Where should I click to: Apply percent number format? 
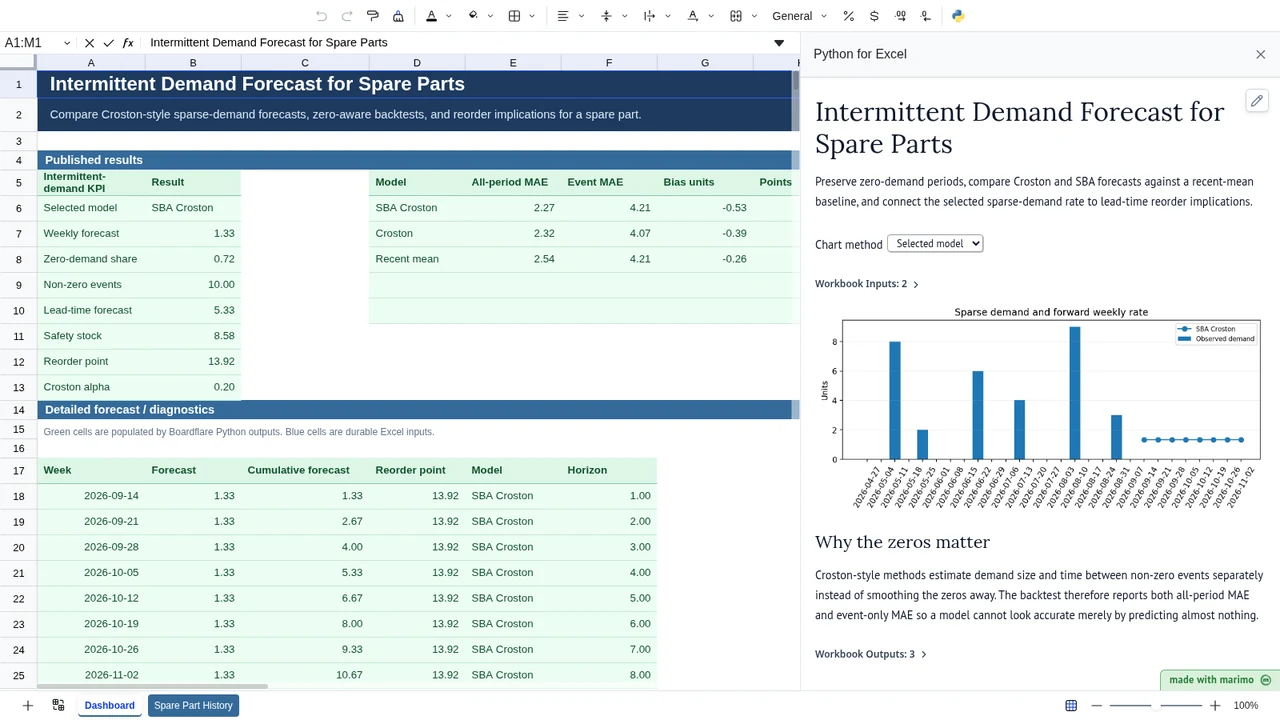point(848,16)
